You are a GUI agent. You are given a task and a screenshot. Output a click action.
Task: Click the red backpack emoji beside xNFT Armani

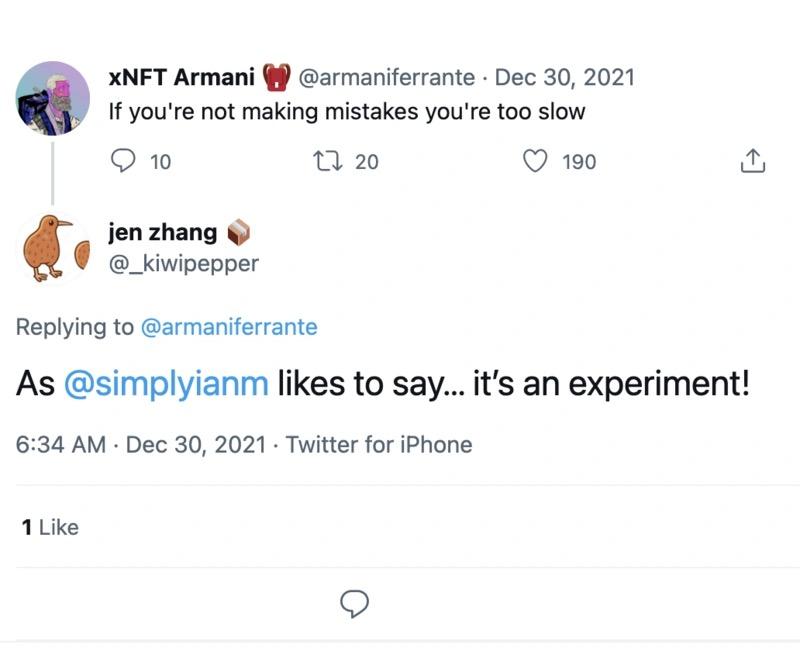pos(275,77)
